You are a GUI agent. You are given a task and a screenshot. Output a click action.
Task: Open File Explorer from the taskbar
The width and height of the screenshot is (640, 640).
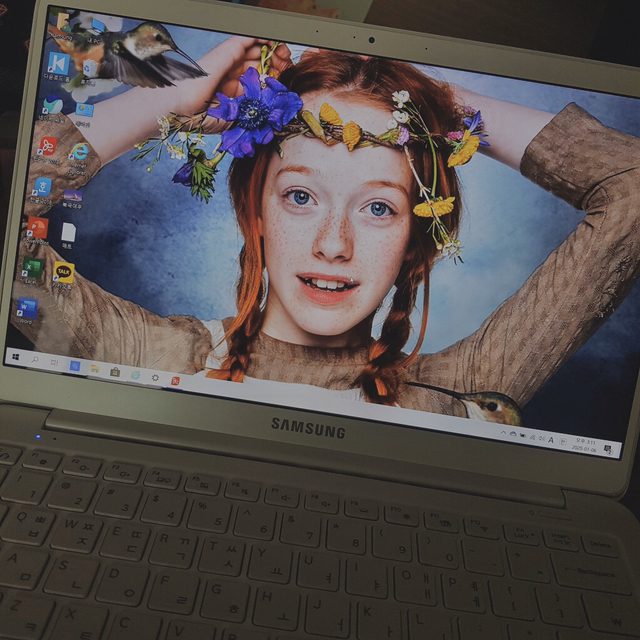95,369
